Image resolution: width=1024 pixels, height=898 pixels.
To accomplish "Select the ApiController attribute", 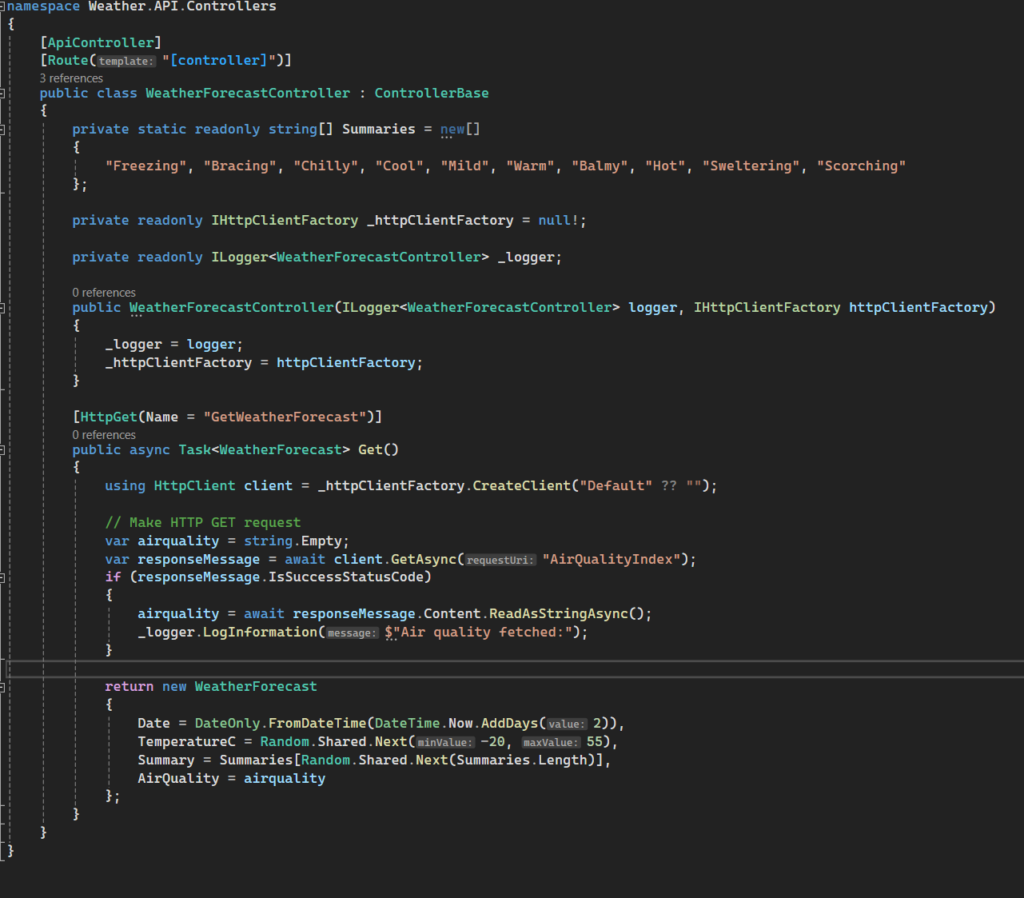I will 100,42.
